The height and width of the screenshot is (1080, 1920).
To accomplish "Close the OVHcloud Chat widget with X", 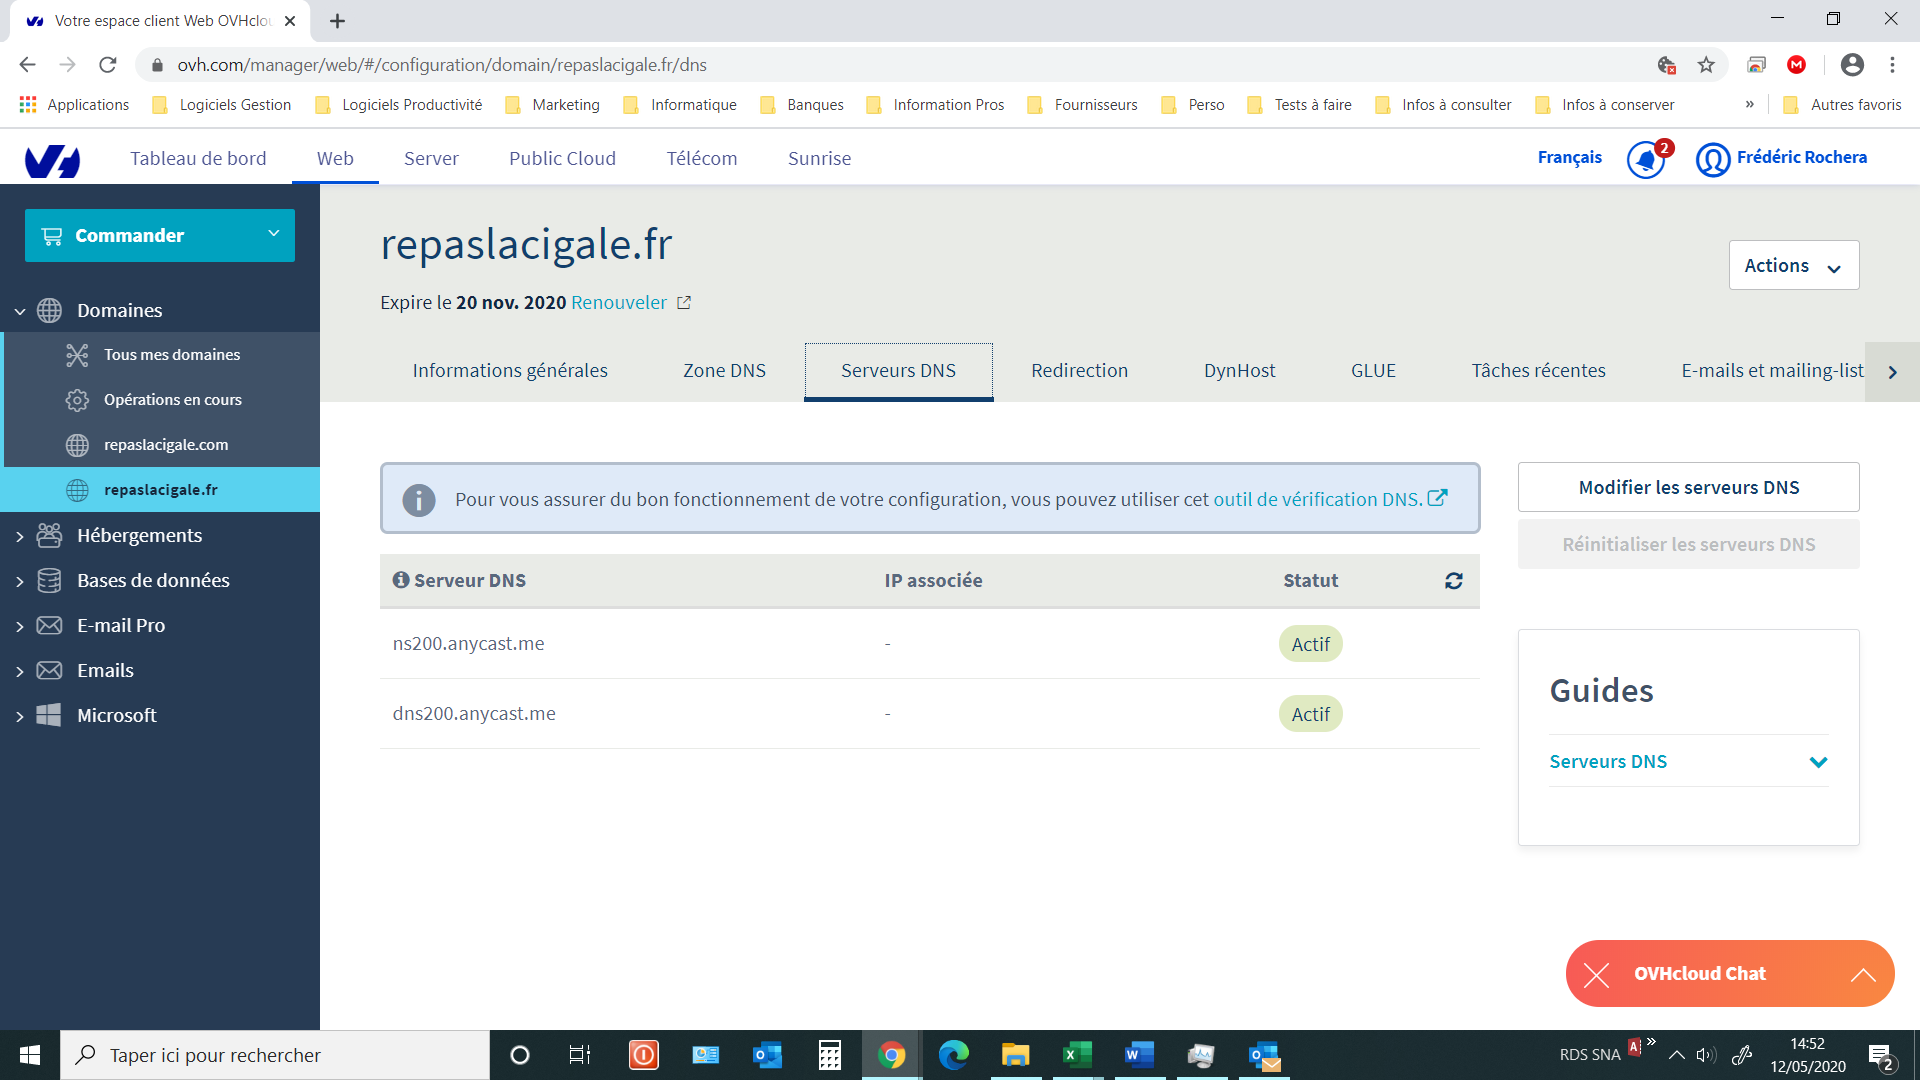I will (1596, 974).
